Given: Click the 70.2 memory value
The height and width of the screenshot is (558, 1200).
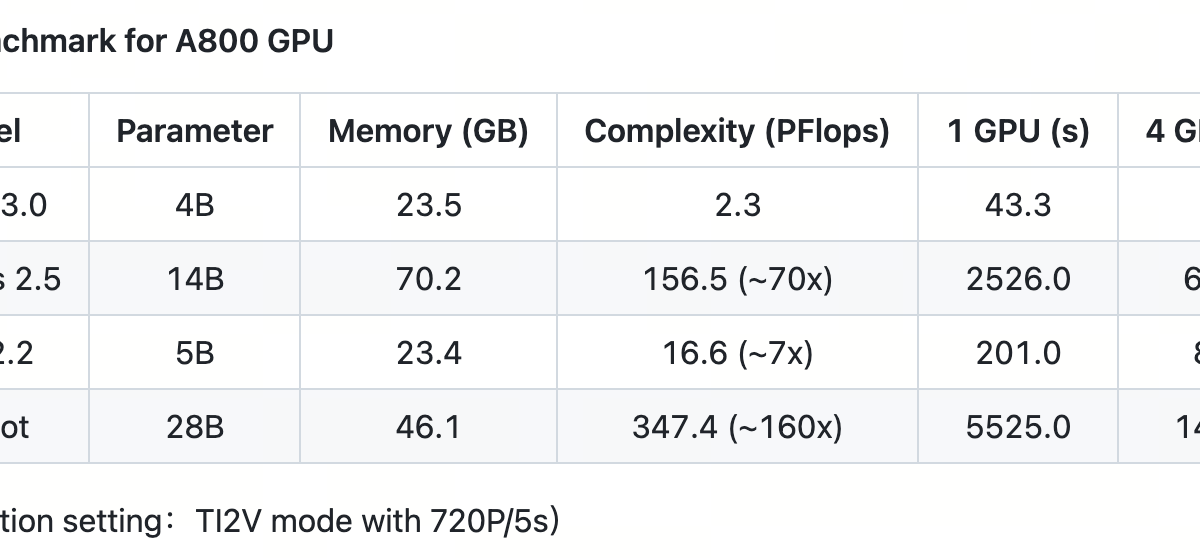Looking at the screenshot, I should coord(428,279).
